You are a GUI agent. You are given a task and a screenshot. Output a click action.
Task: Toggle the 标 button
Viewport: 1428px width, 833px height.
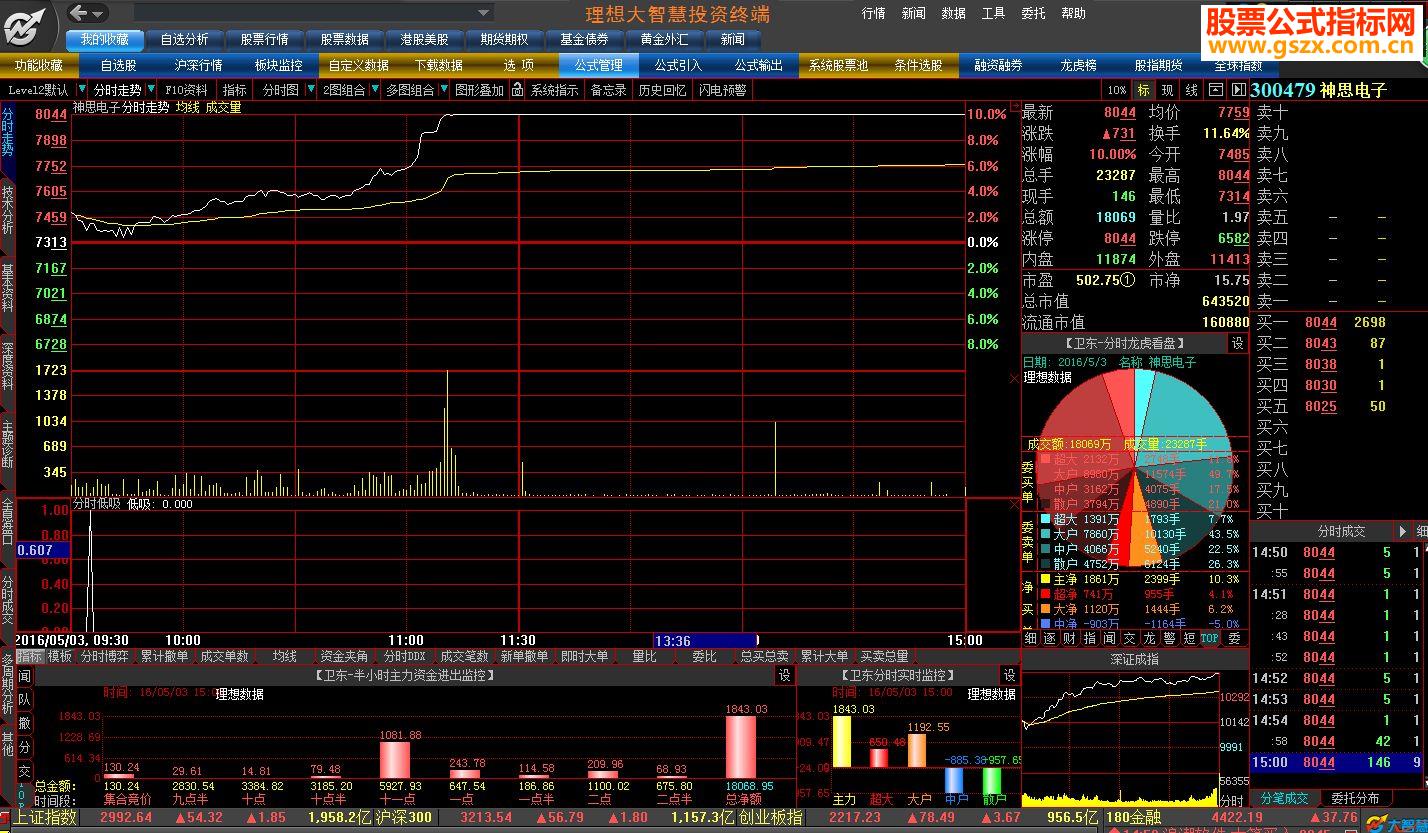click(x=1144, y=90)
